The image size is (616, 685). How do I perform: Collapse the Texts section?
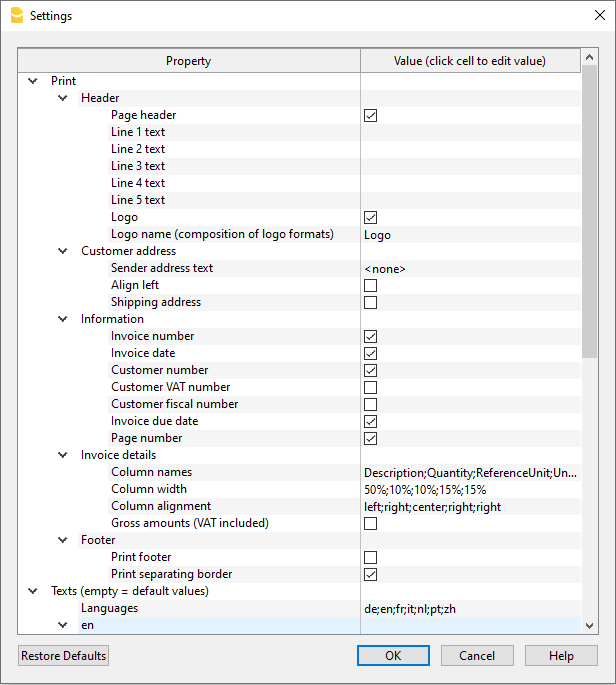(33, 591)
